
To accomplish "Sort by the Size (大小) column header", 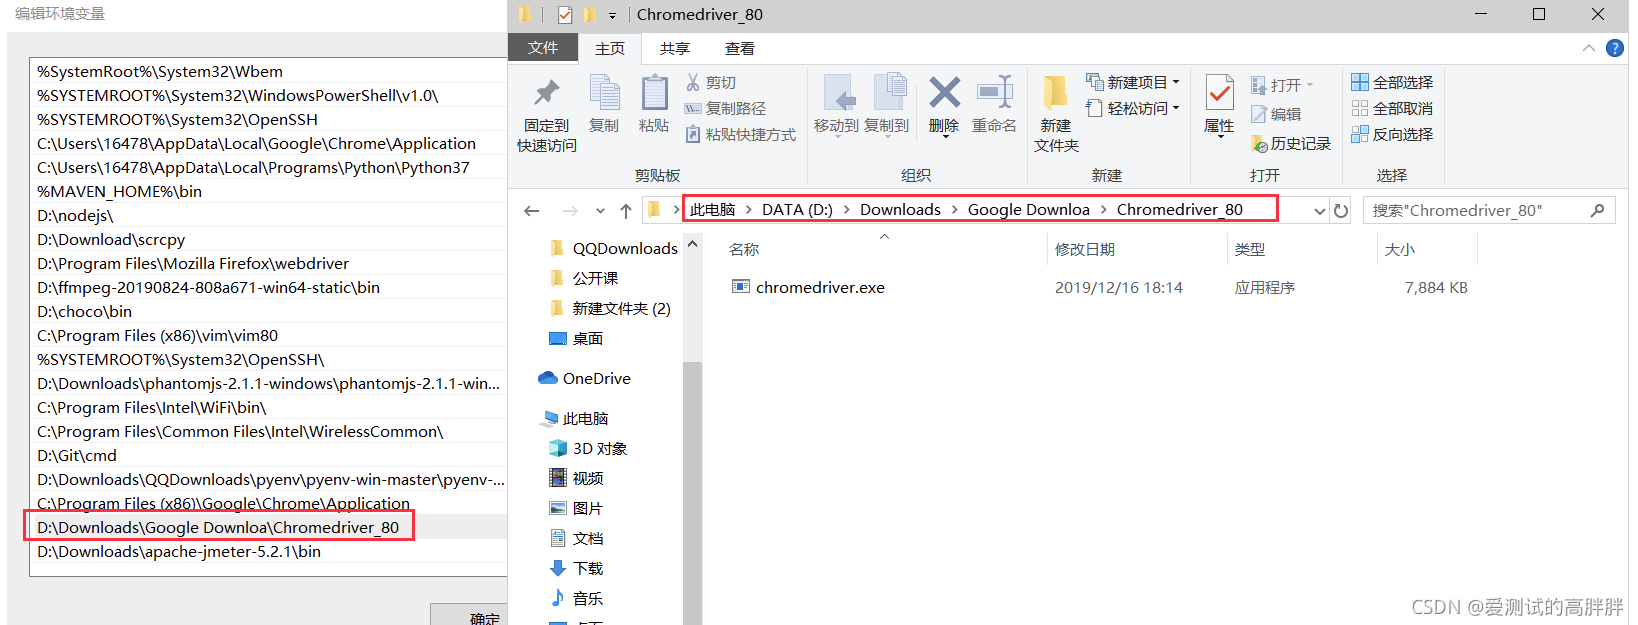I will point(1400,249).
